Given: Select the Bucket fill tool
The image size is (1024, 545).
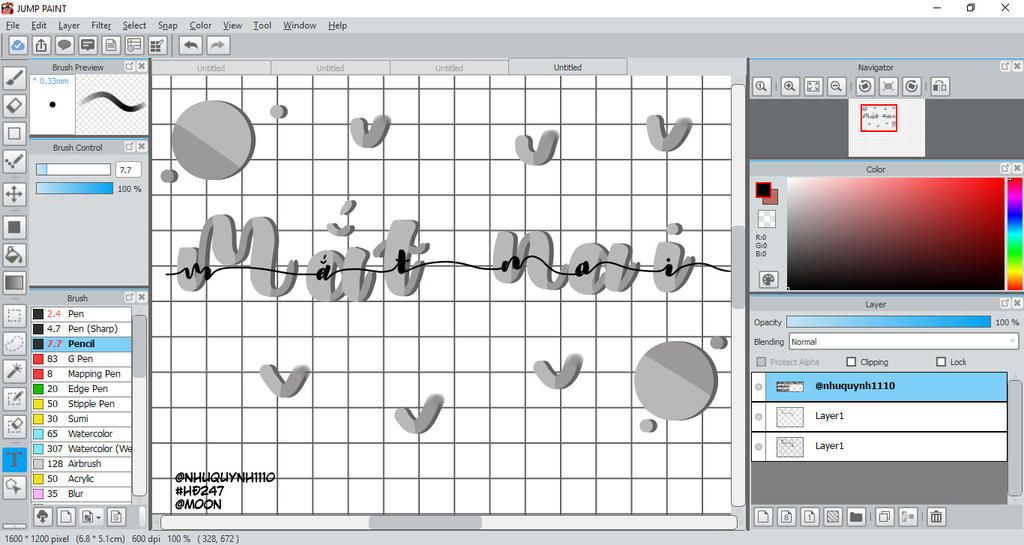Looking at the screenshot, I should click(14, 255).
